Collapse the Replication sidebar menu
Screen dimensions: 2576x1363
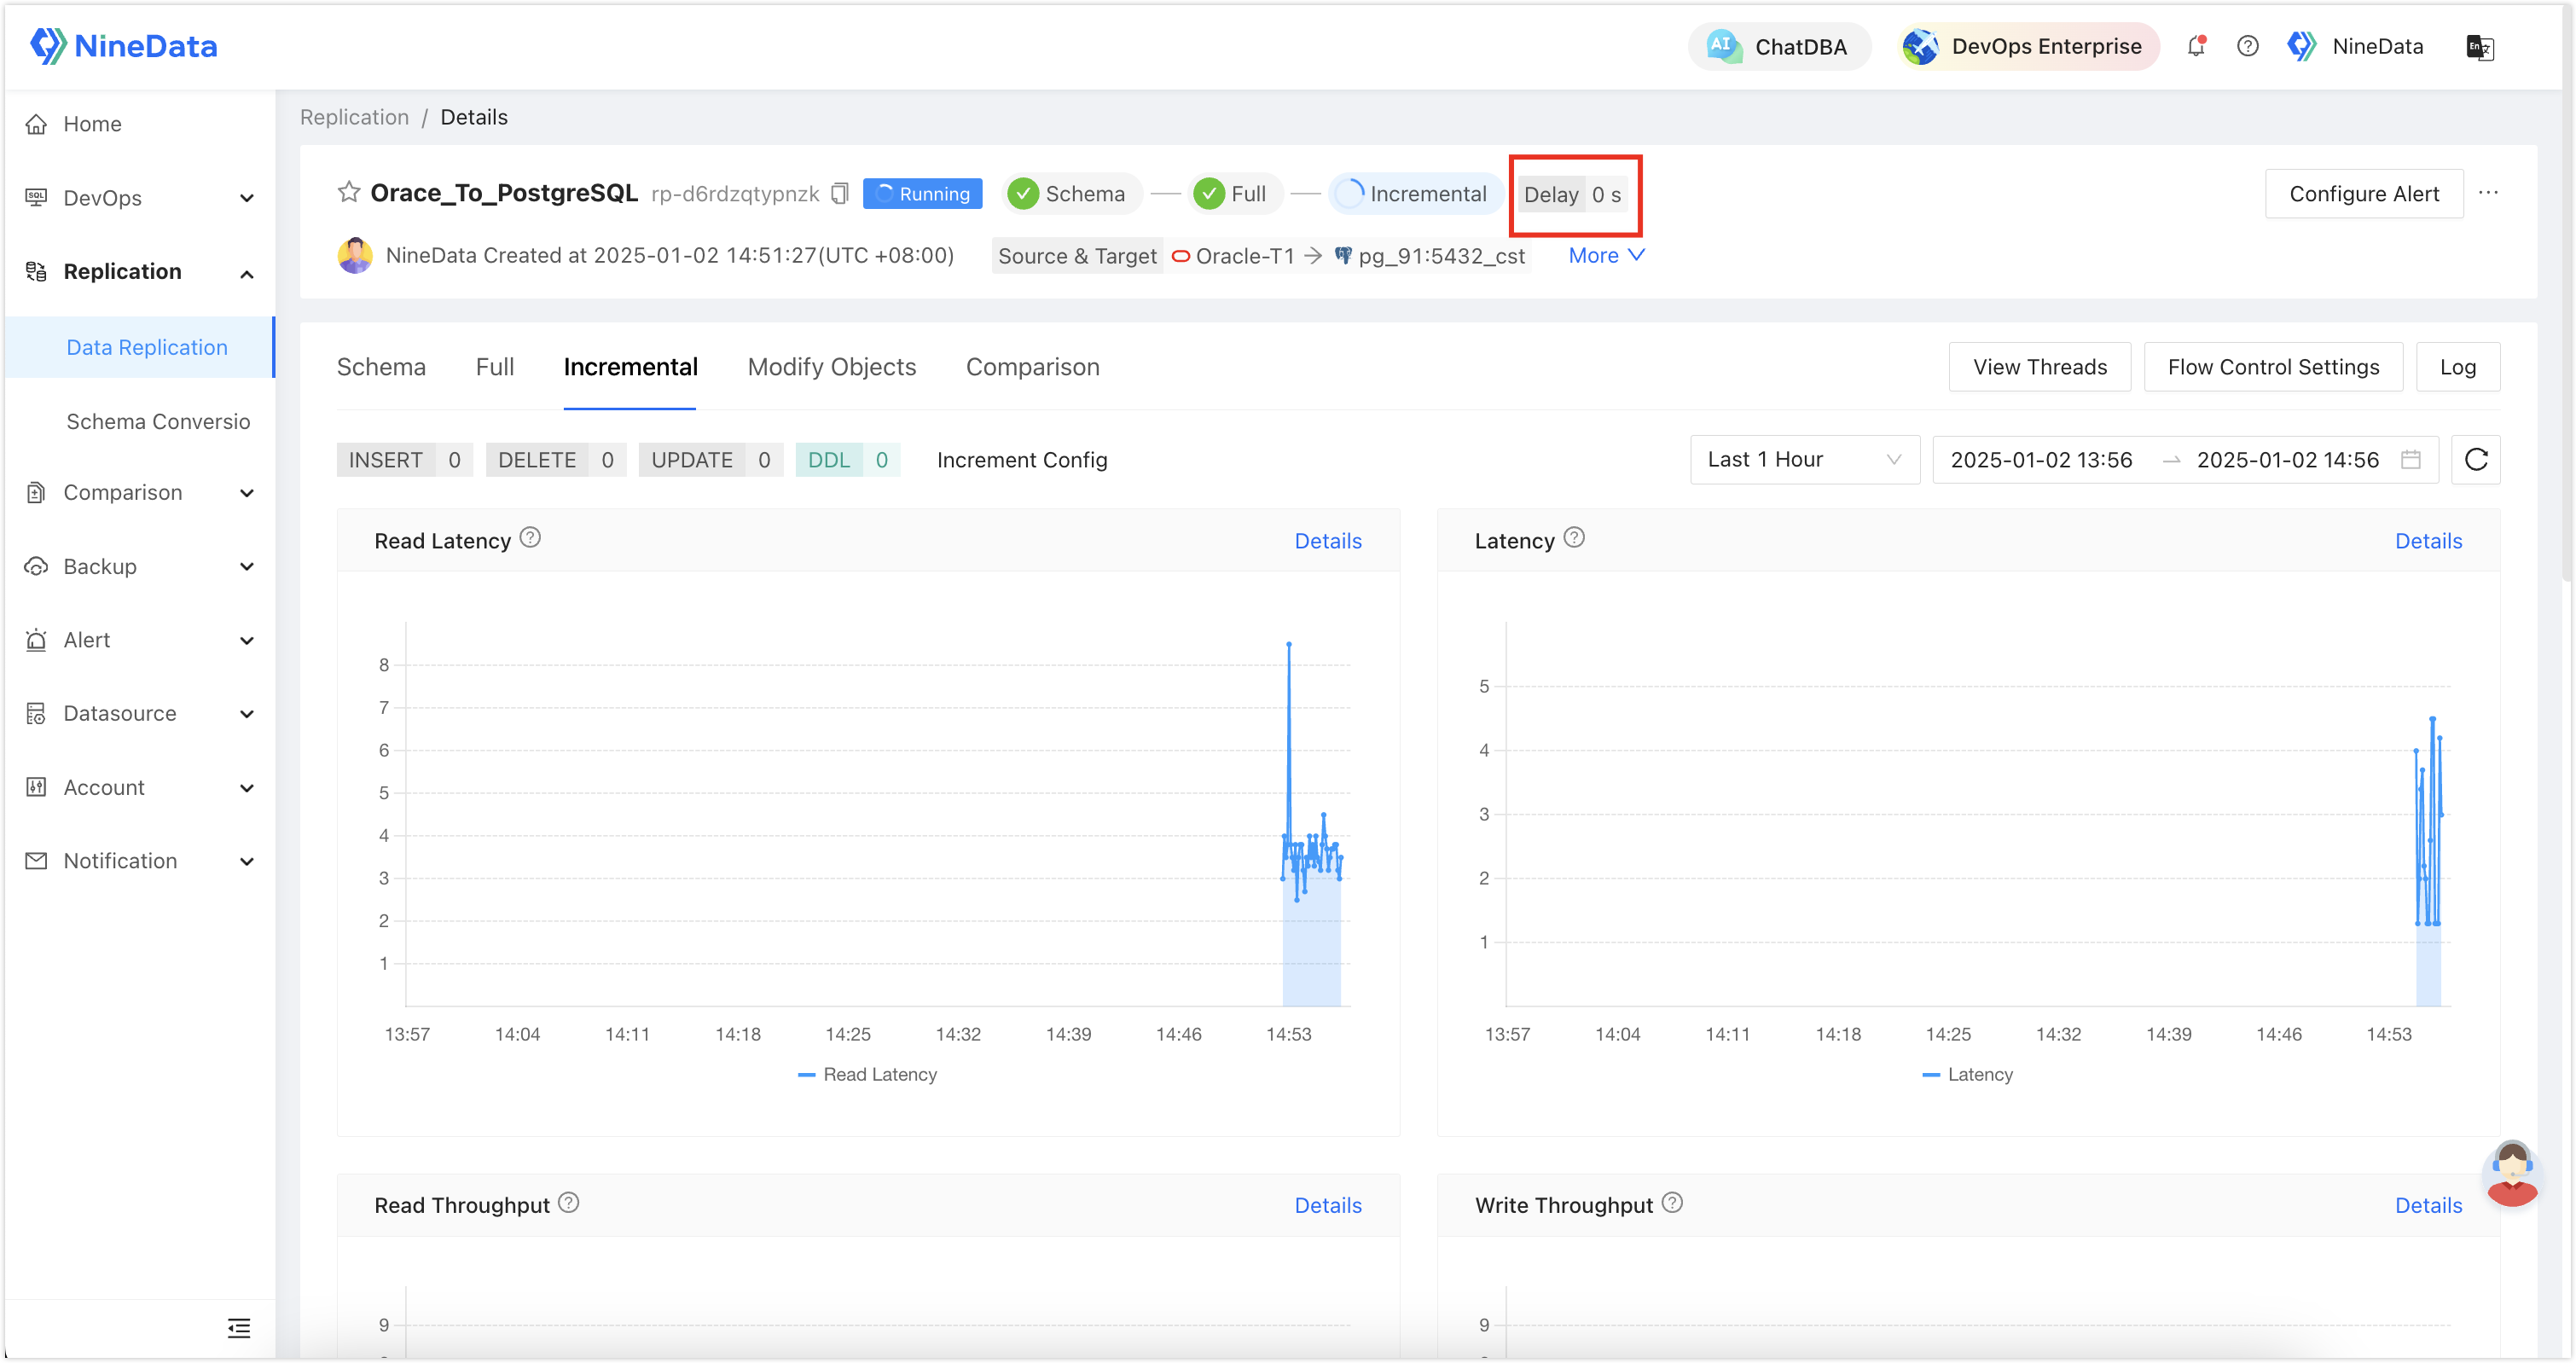click(139, 272)
